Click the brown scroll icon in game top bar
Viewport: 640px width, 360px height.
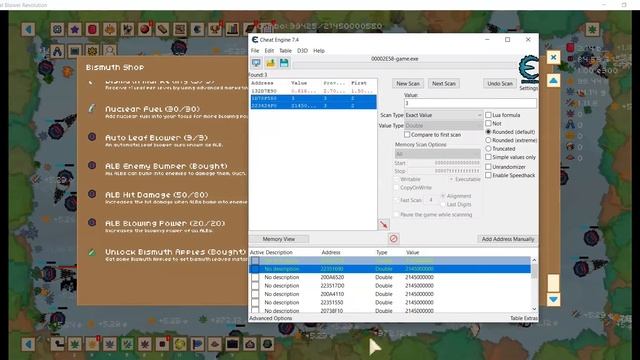pos(162,29)
